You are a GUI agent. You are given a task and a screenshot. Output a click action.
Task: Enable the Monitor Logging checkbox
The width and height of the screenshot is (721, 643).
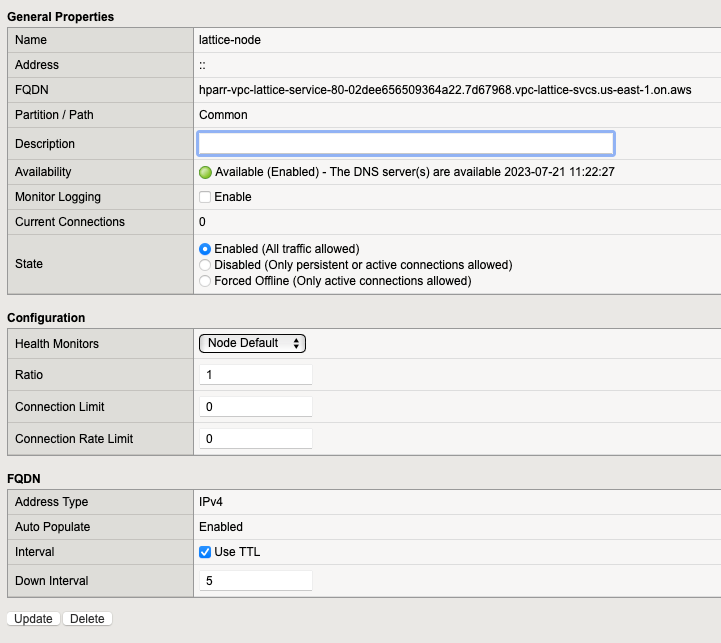pyautogui.click(x=205, y=197)
